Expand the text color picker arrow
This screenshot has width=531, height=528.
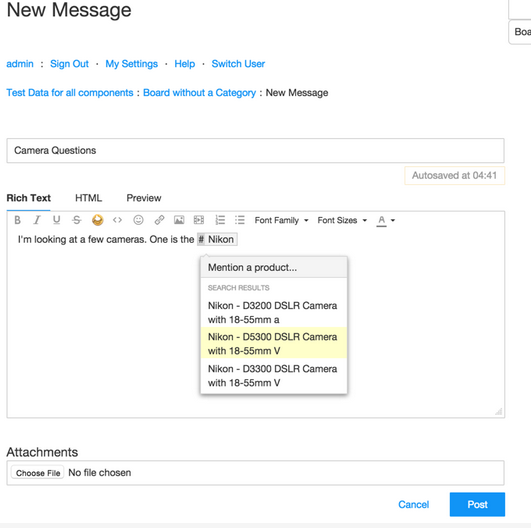pyautogui.click(x=393, y=220)
